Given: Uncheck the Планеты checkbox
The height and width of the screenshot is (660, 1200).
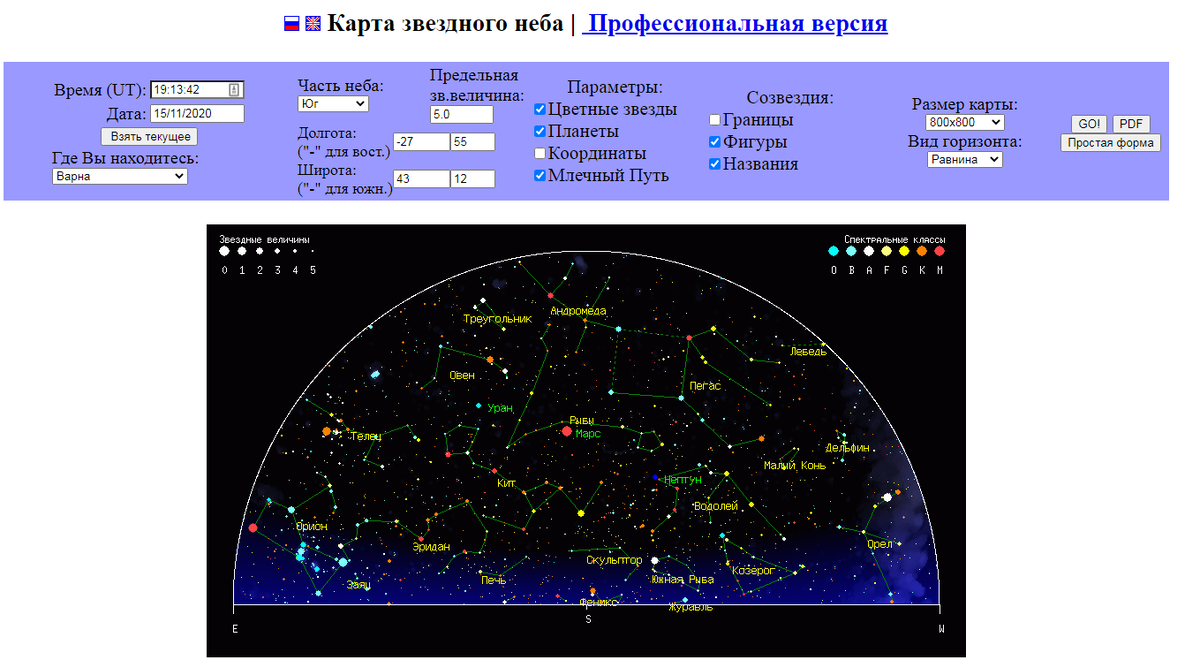Looking at the screenshot, I should pyautogui.click(x=539, y=130).
